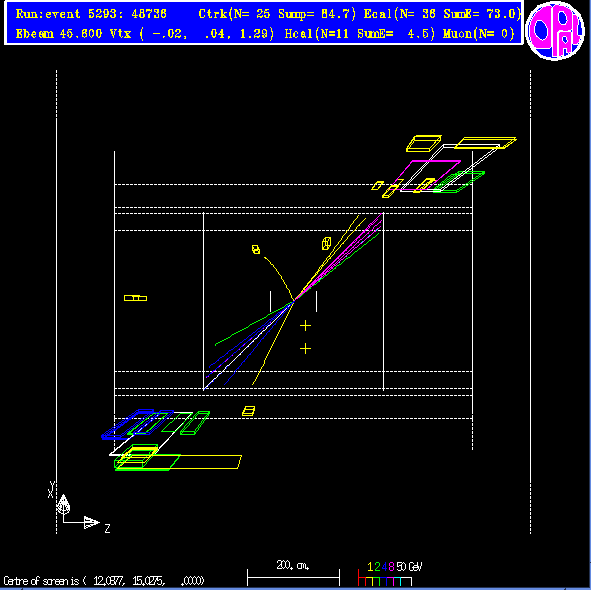Screen dimensions: 591x590
Task: Select the green track going lower left
Action: click(253, 323)
